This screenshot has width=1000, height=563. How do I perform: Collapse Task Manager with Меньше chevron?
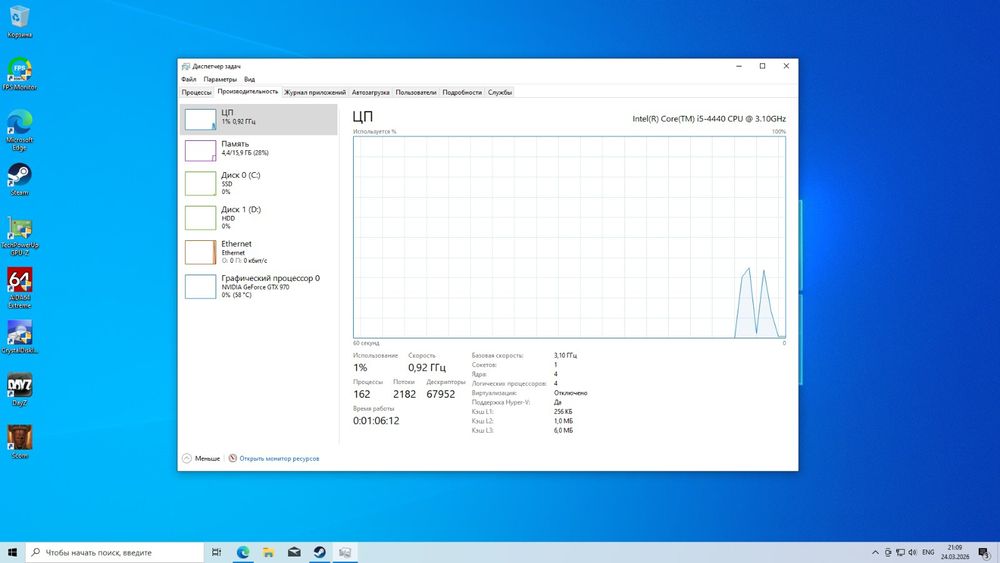pos(187,458)
